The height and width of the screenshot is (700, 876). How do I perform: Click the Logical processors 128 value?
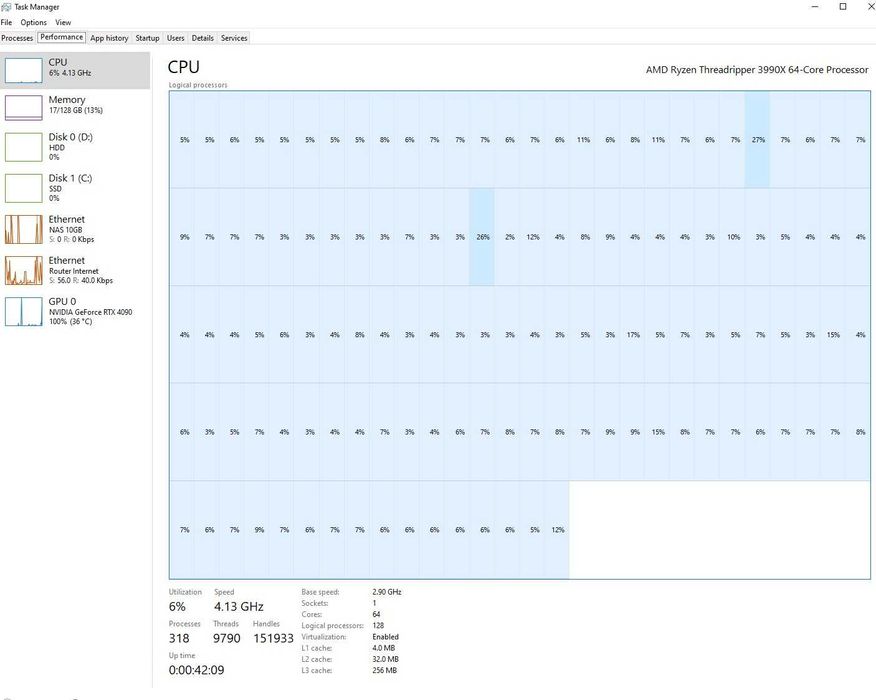378,625
